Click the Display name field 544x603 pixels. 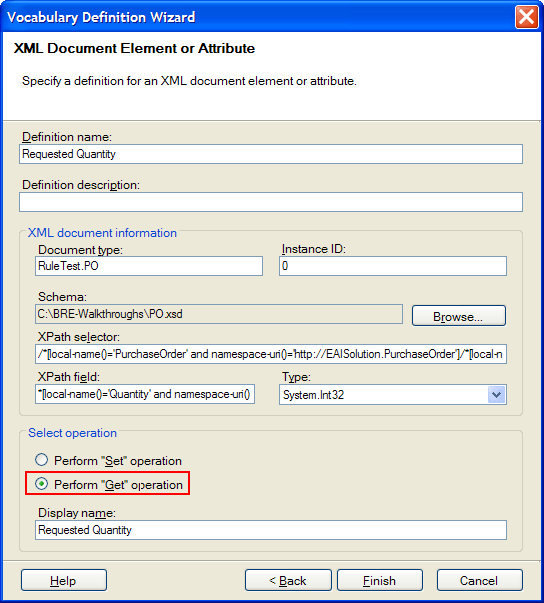pos(271,530)
